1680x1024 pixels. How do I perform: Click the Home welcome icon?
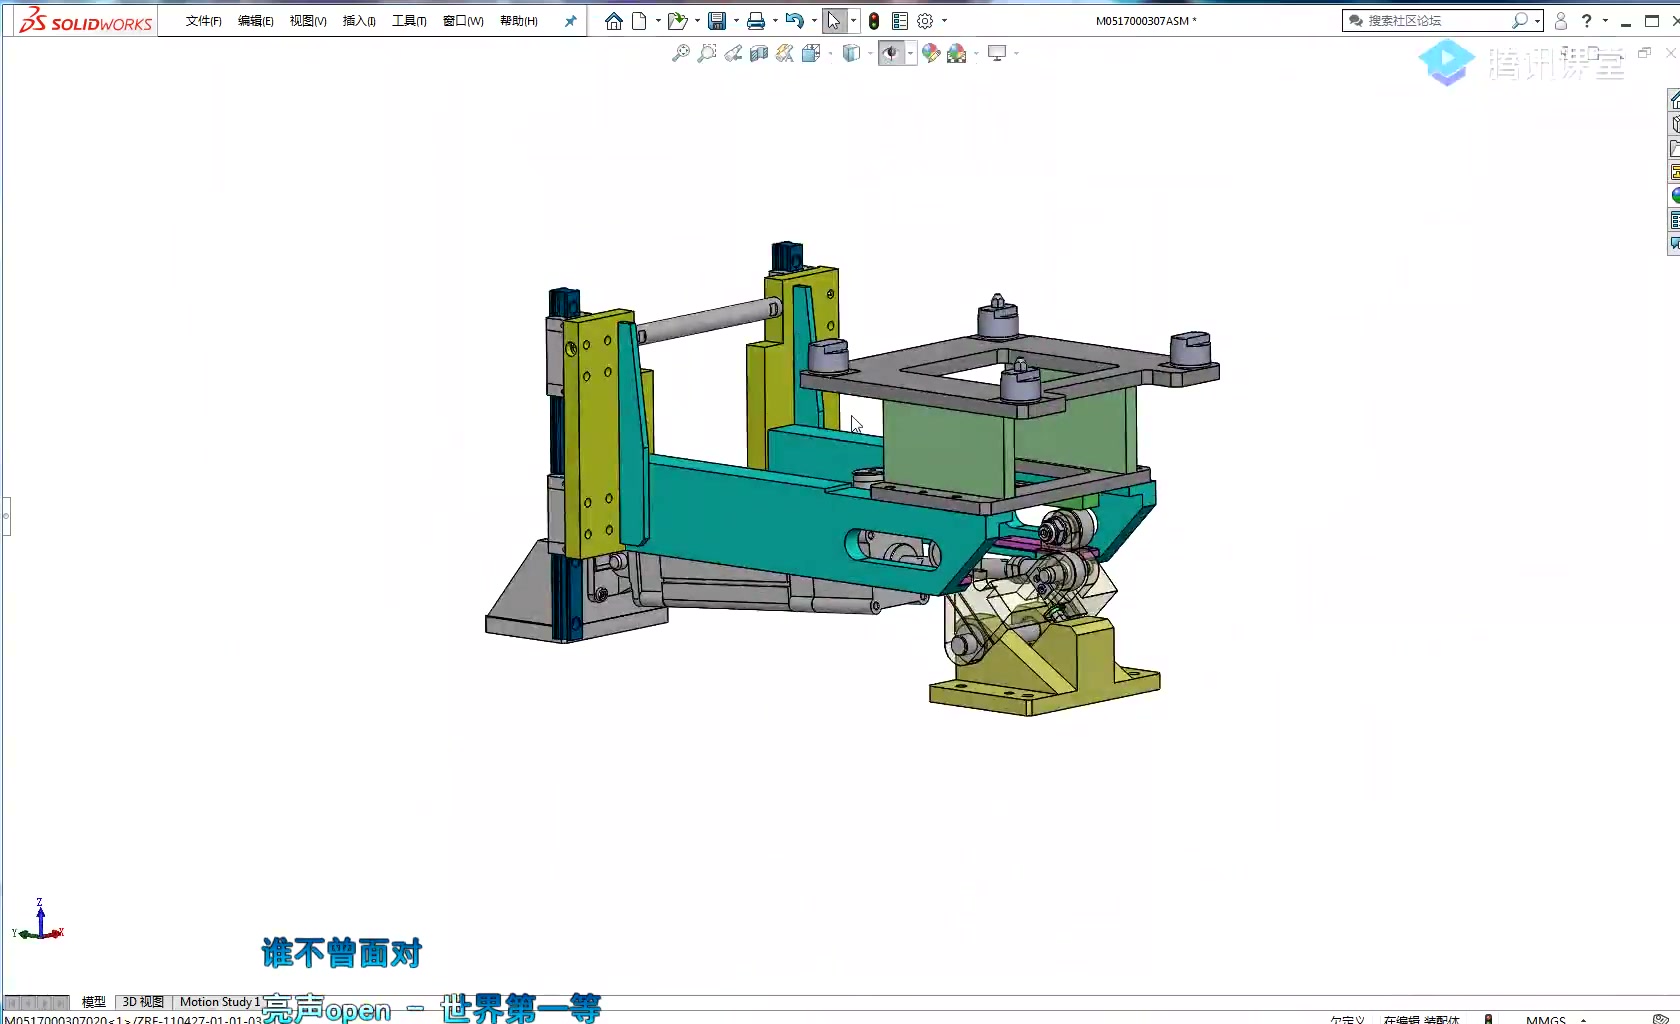[x=614, y=21]
